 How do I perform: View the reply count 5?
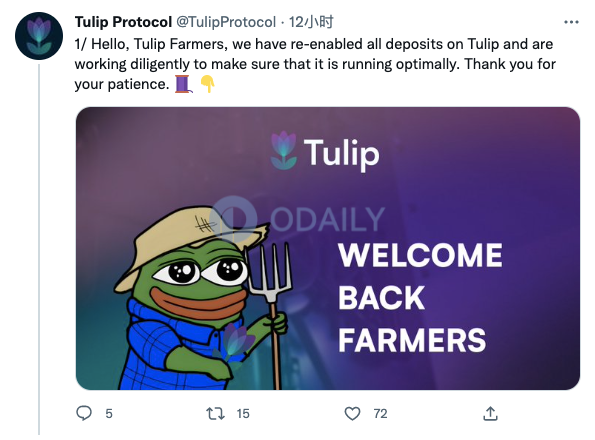[109, 413]
